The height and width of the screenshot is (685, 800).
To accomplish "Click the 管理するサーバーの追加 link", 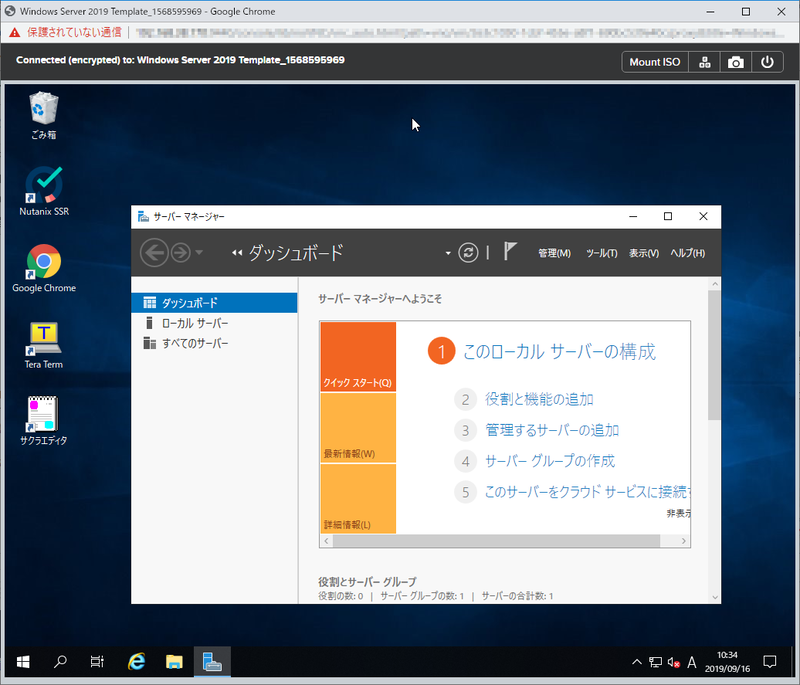I will tap(552, 430).
